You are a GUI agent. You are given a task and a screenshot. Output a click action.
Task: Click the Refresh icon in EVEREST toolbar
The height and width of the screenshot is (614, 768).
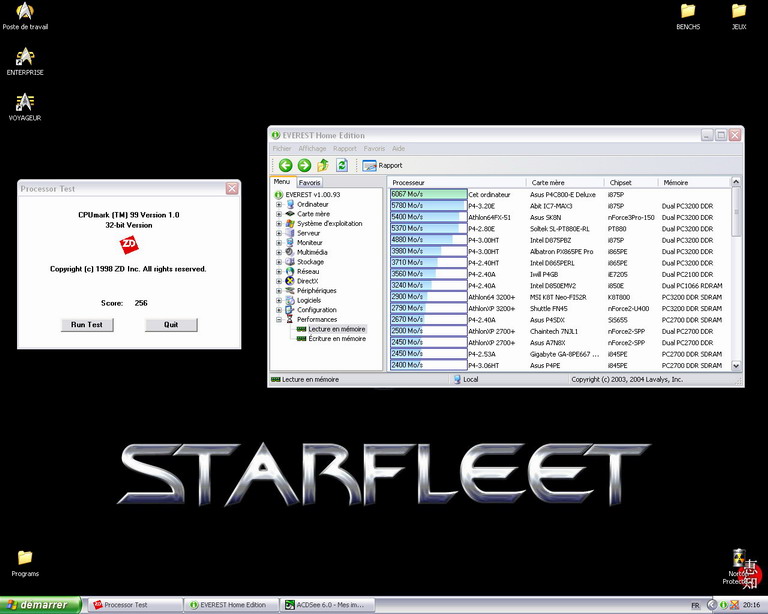point(342,165)
